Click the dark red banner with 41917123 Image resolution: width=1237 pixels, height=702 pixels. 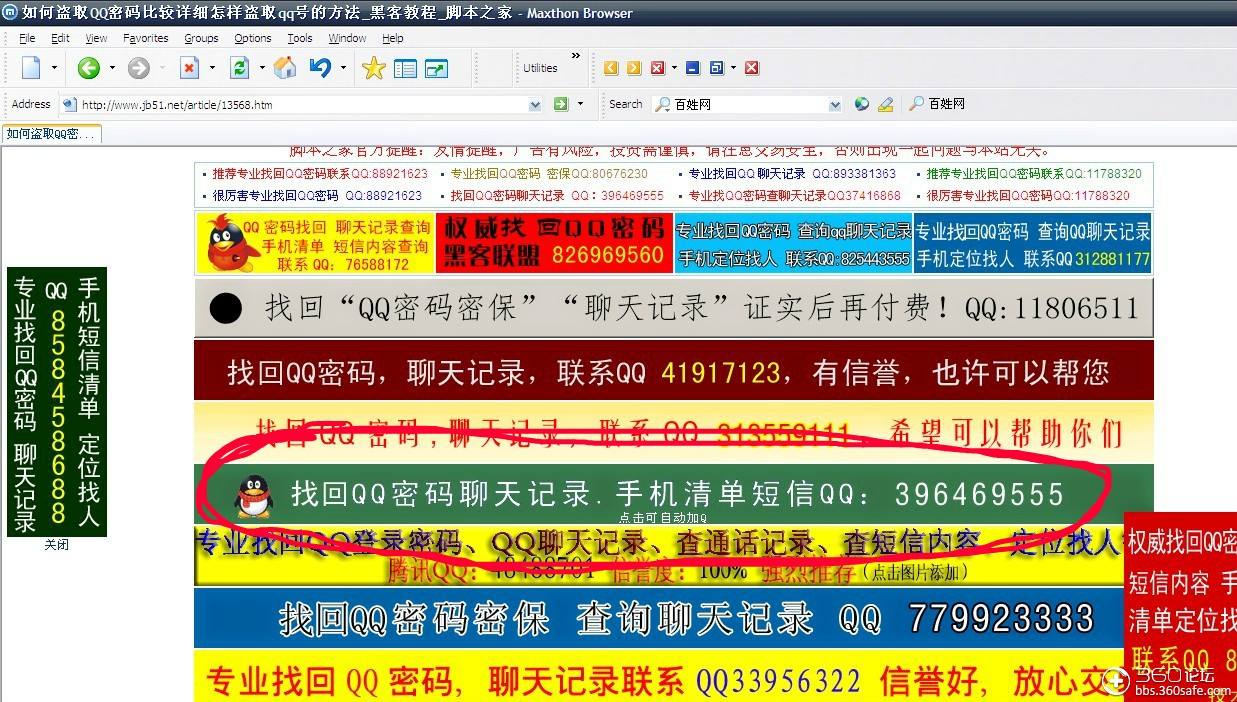(674, 372)
